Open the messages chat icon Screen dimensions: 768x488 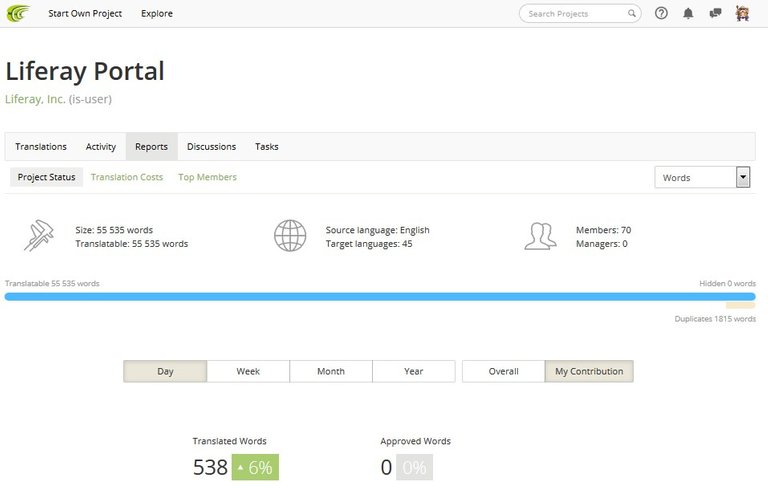[715, 13]
